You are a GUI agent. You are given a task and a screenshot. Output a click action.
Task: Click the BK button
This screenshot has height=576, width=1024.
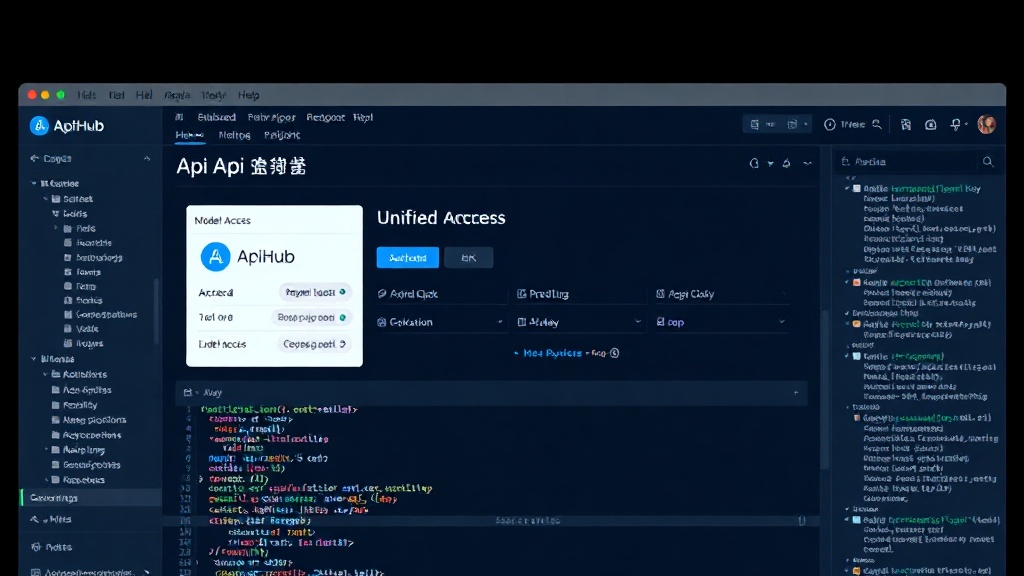click(x=468, y=257)
